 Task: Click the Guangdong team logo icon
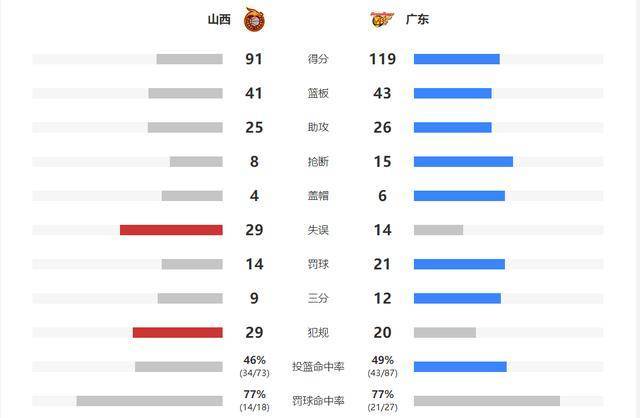(382, 19)
